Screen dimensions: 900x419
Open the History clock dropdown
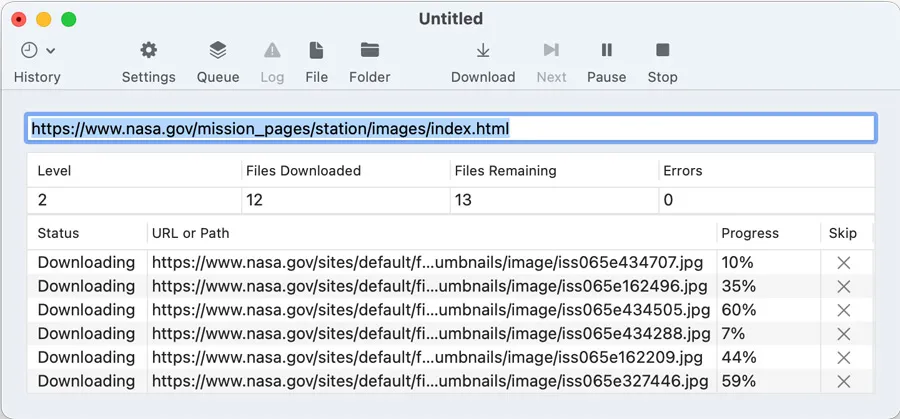pos(37,51)
